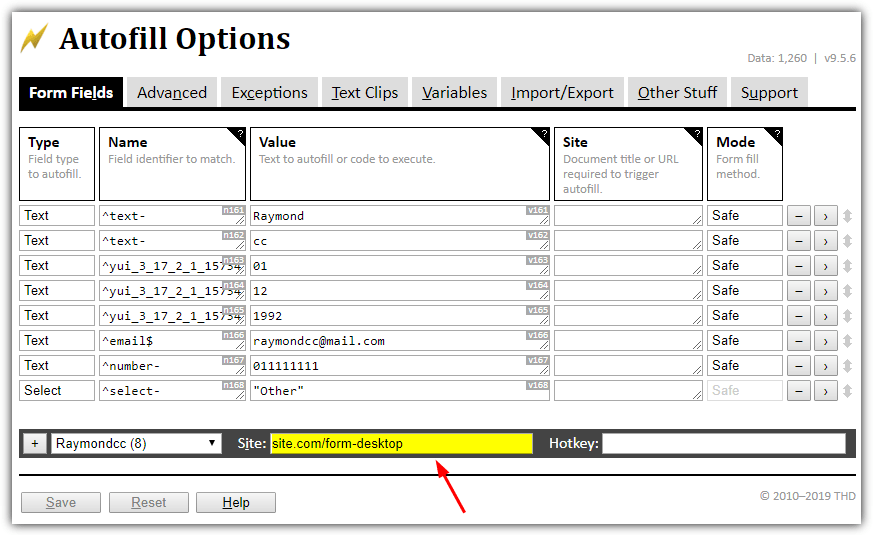873x535 pixels.
Task: Open the Advanced tab
Action: tap(172, 92)
